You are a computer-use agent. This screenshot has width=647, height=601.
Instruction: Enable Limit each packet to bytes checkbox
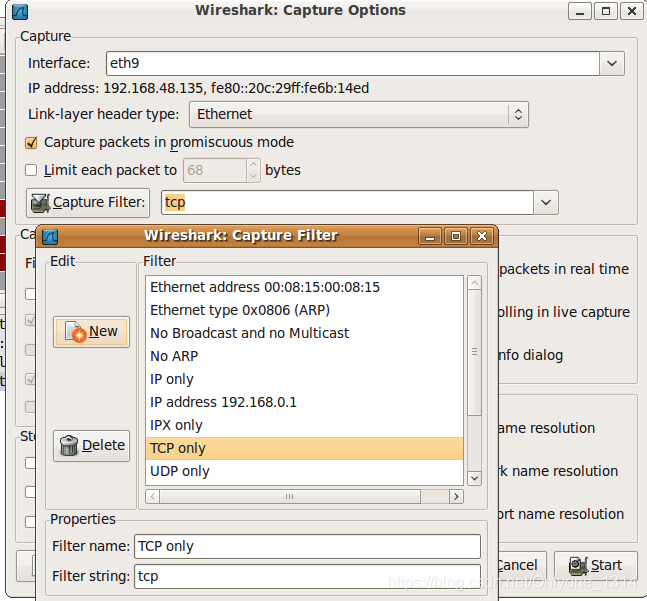coord(31,170)
